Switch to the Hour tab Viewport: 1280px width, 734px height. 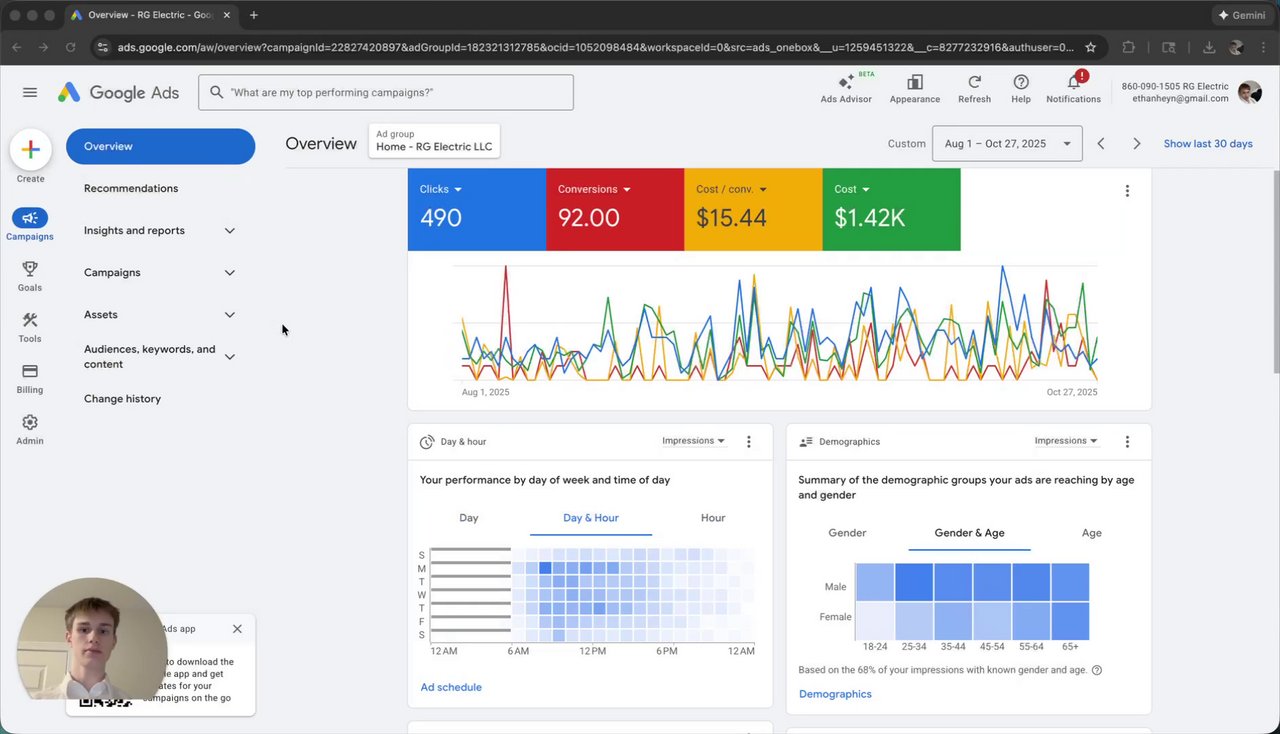(713, 518)
